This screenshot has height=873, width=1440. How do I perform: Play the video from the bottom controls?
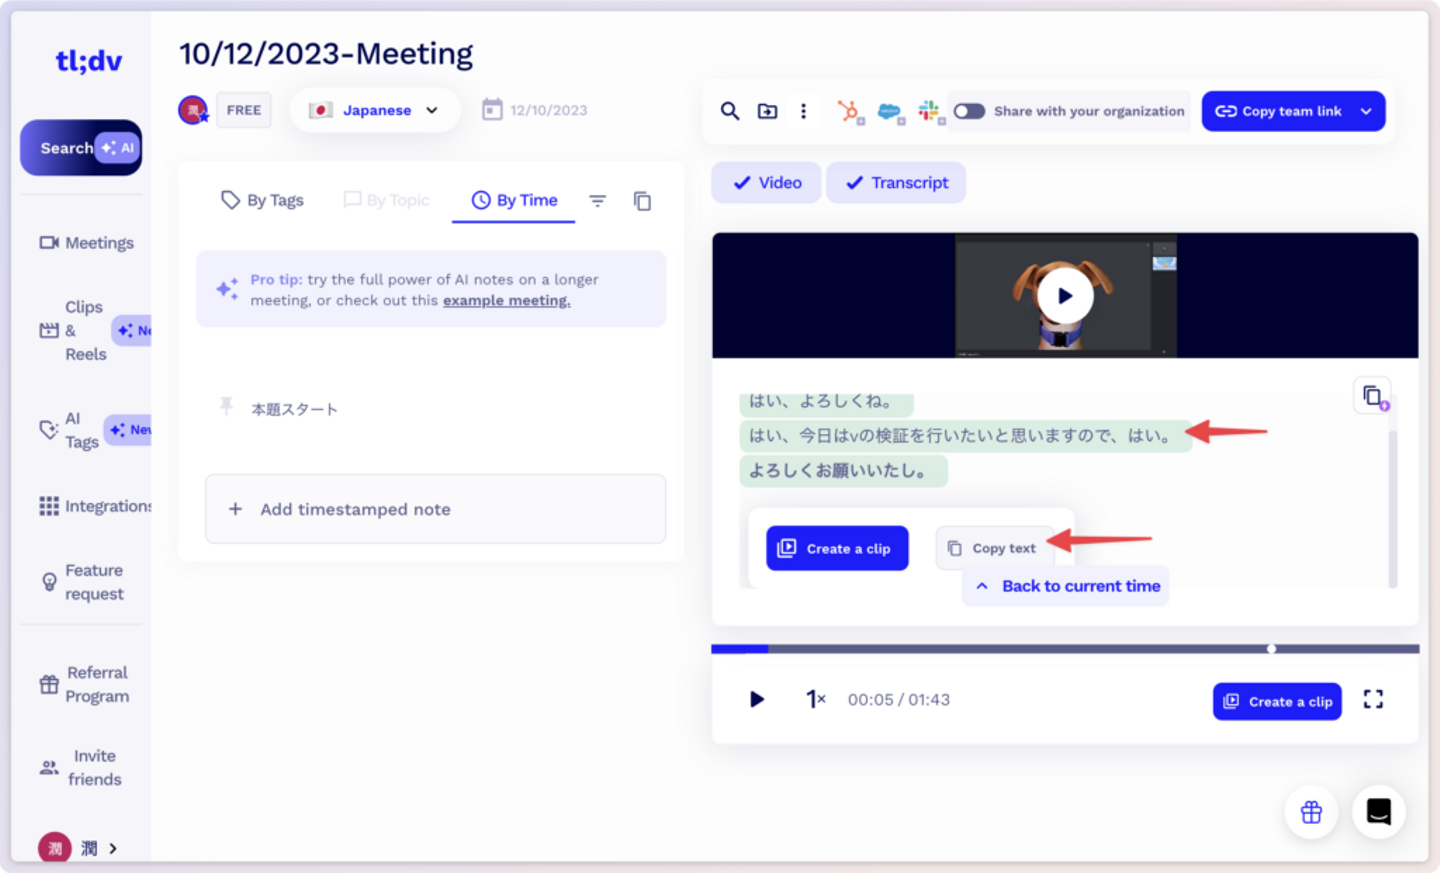pos(757,699)
